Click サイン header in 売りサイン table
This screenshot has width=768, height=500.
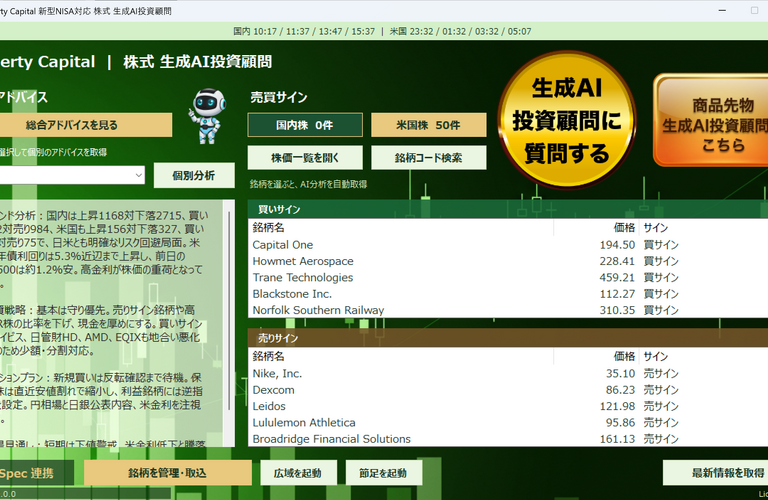coord(703,356)
